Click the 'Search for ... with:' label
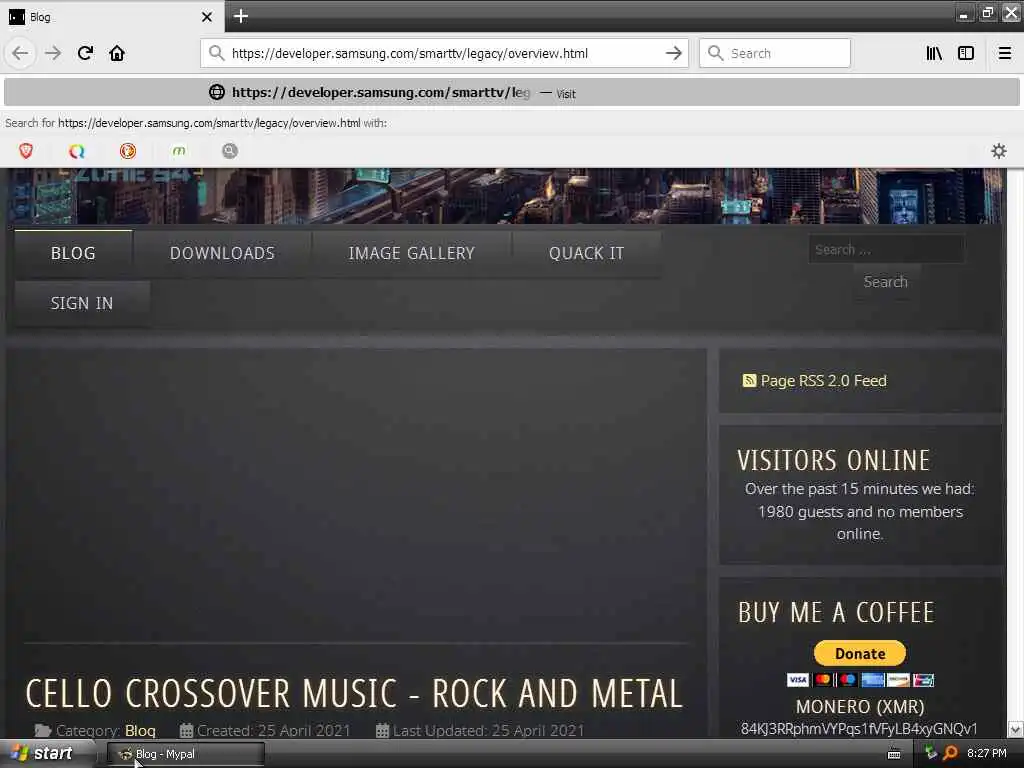This screenshot has width=1024, height=768. click(196, 123)
